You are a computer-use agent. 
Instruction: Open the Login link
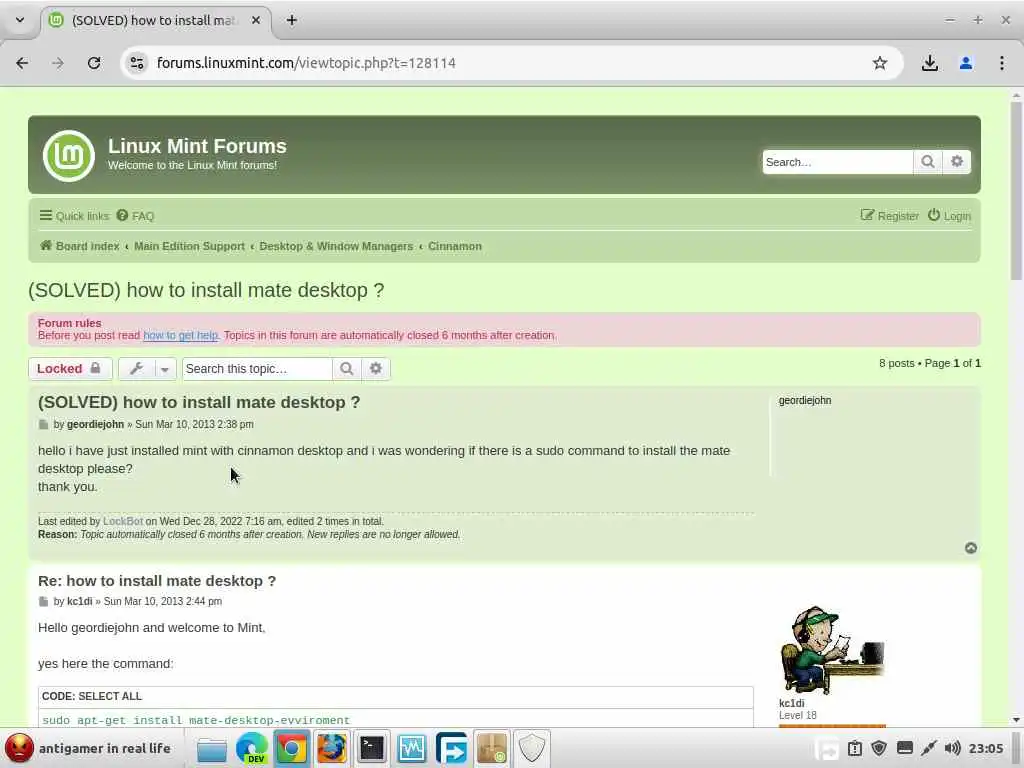tap(950, 216)
